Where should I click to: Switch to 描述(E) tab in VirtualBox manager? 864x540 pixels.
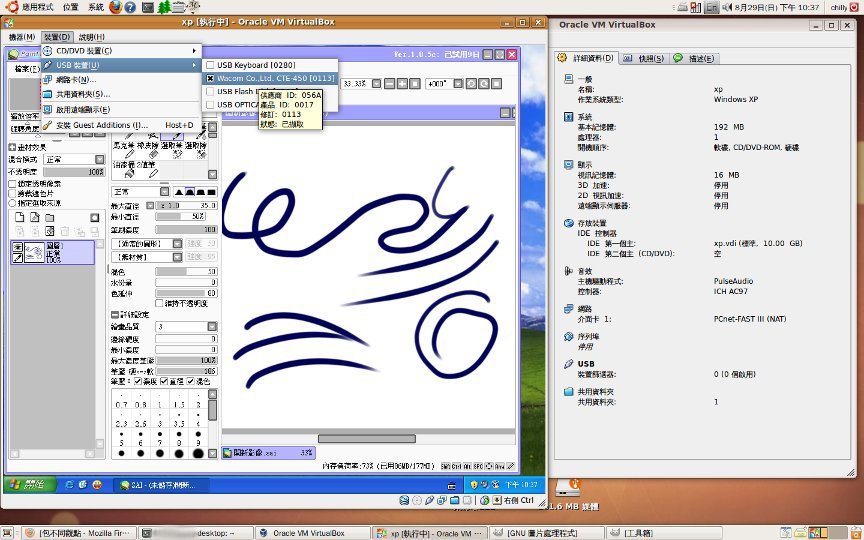click(694, 58)
